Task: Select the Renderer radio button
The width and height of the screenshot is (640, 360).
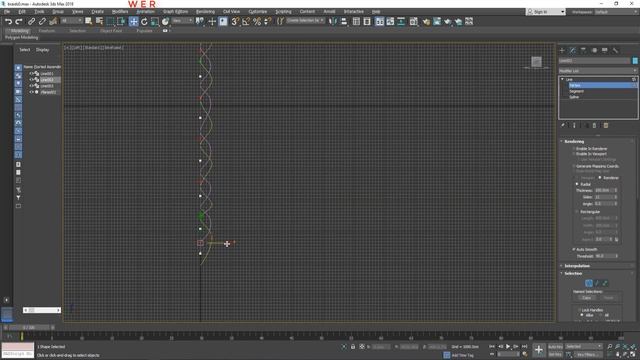Action: [600, 178]
